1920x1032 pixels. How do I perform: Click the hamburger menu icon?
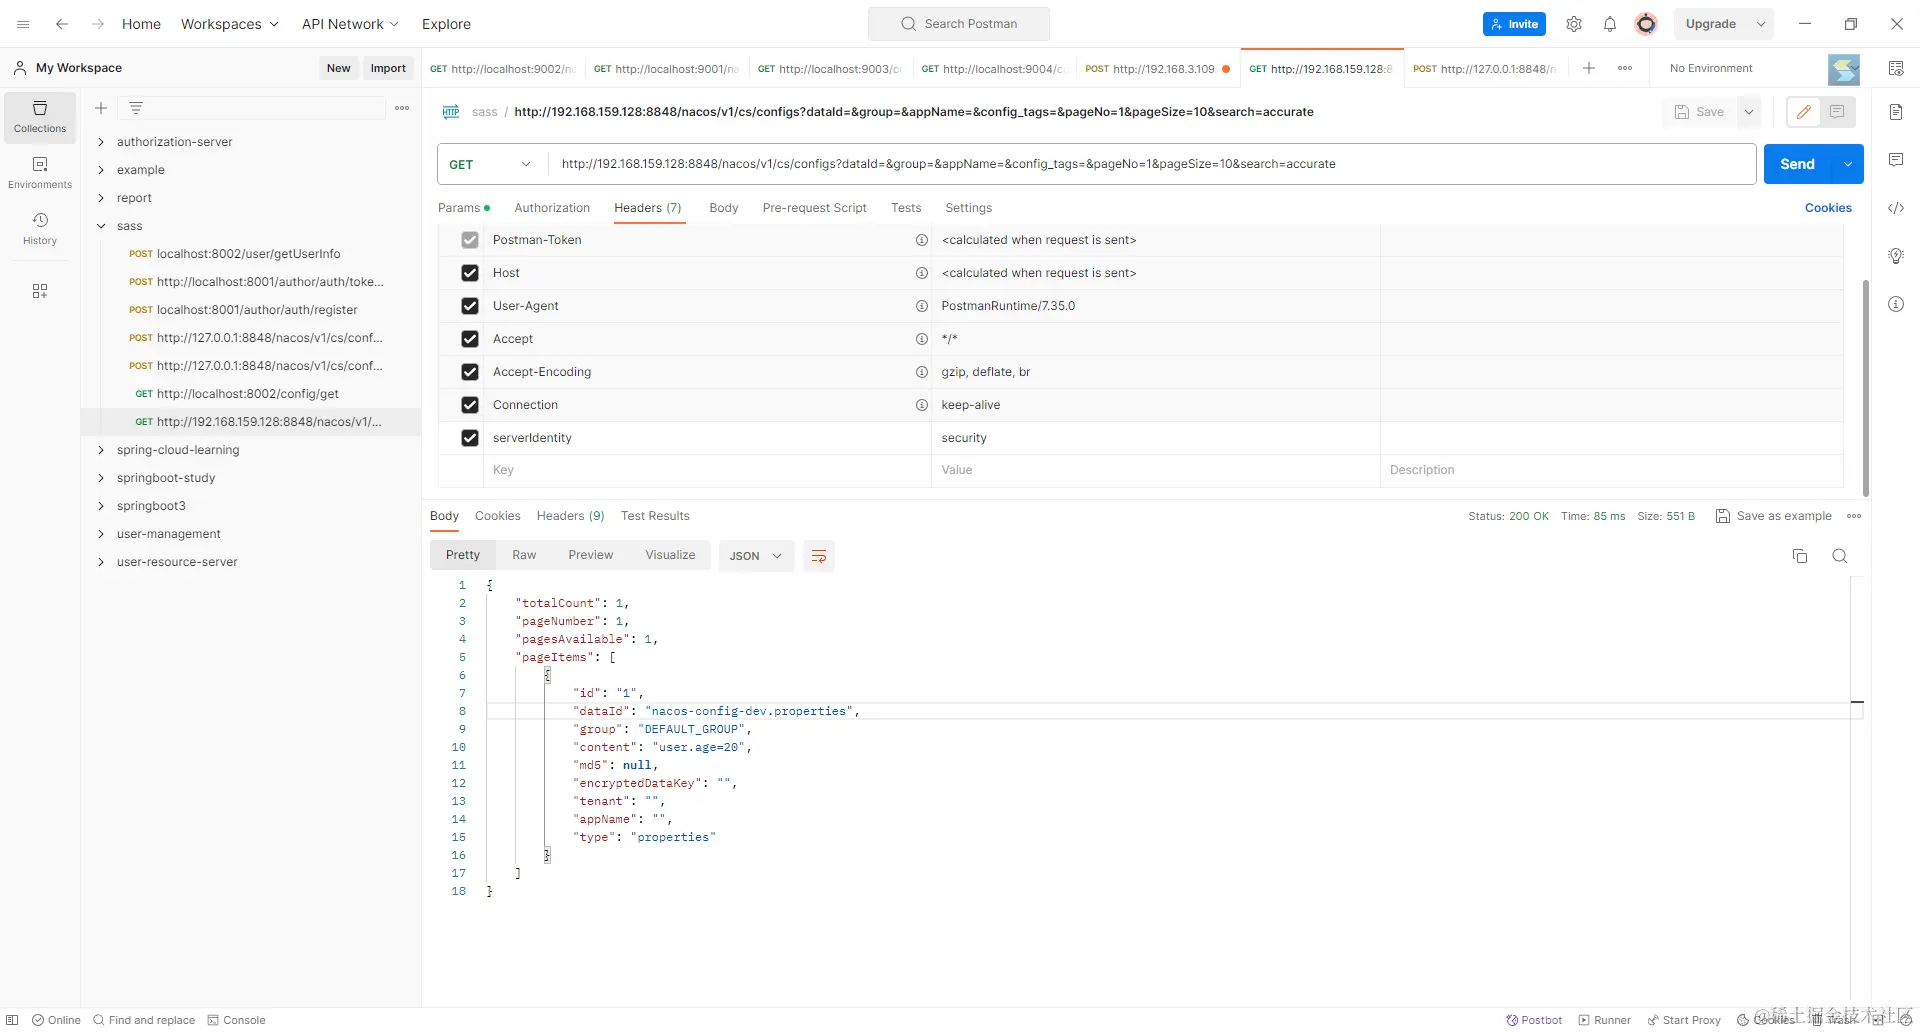coord(23,24)
